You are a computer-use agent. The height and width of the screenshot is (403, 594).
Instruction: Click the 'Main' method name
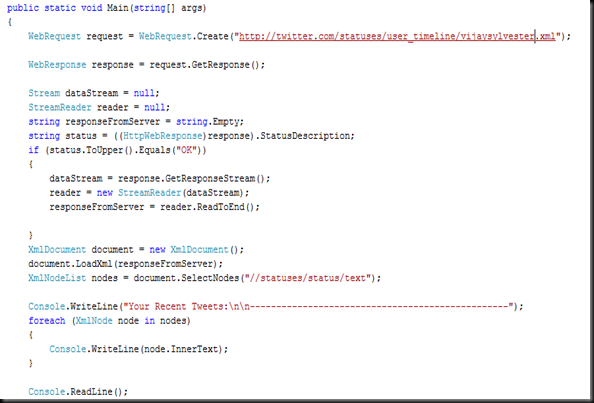(117, 8)
